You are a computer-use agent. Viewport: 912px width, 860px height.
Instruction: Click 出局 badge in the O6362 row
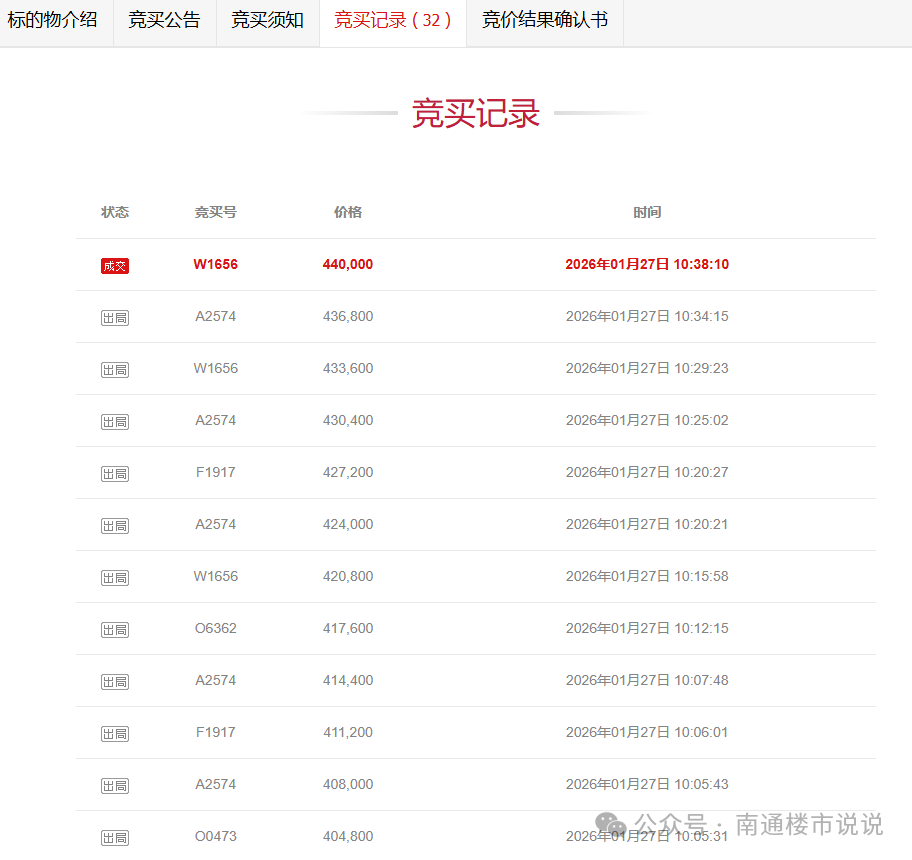115,630
